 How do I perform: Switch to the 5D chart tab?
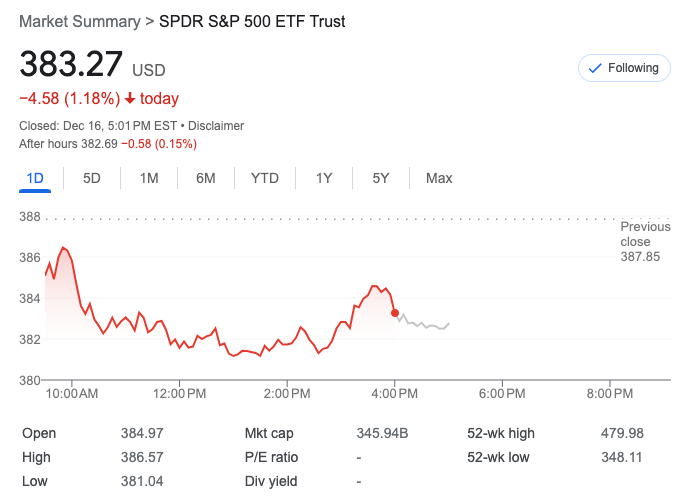point(92,179)
